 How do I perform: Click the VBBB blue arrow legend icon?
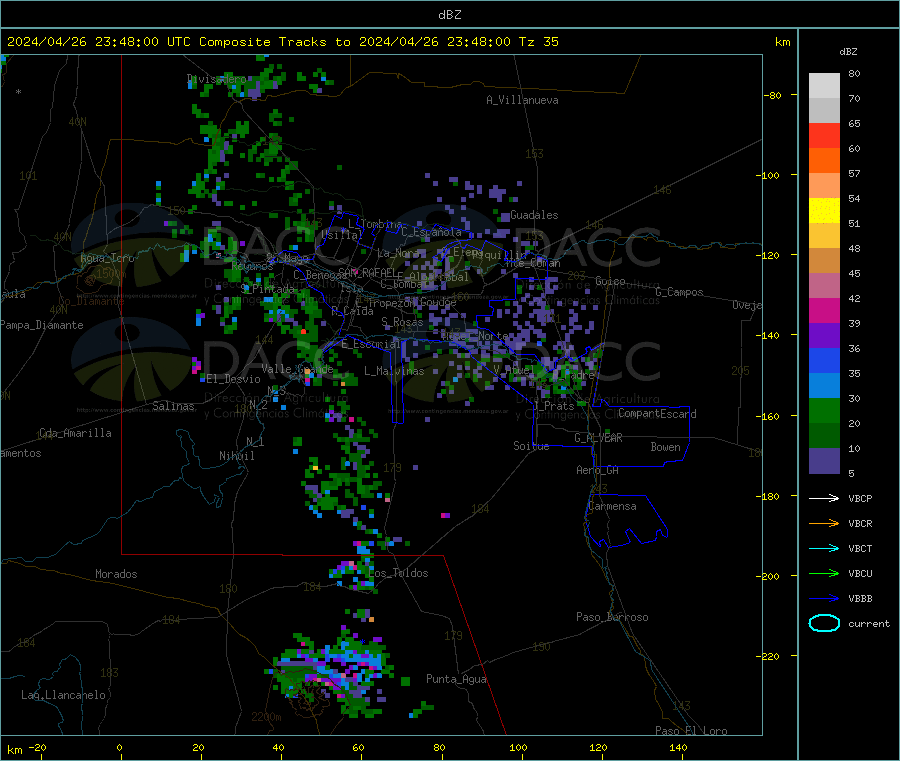[824, 599]
